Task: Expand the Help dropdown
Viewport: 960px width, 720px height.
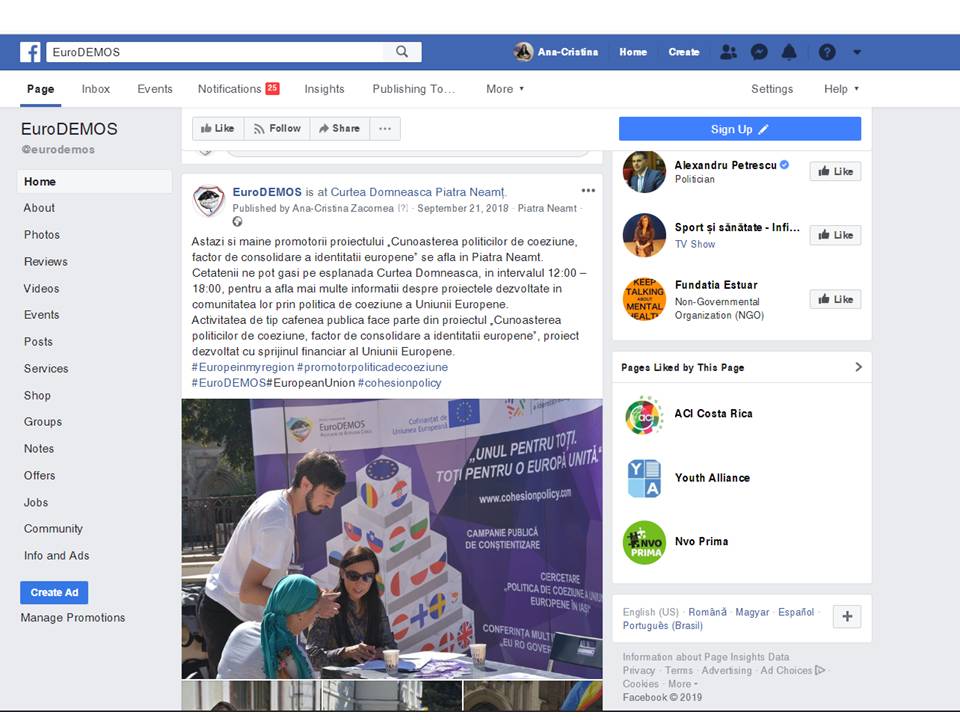Action: 841,89
